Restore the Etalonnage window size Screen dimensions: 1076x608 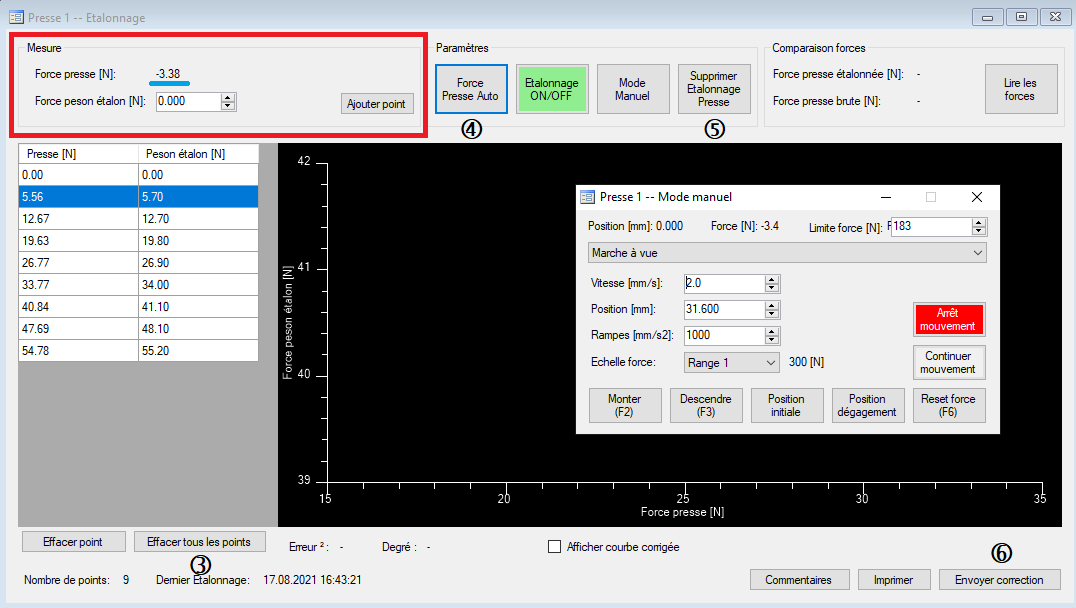[x=1022, y=17]
